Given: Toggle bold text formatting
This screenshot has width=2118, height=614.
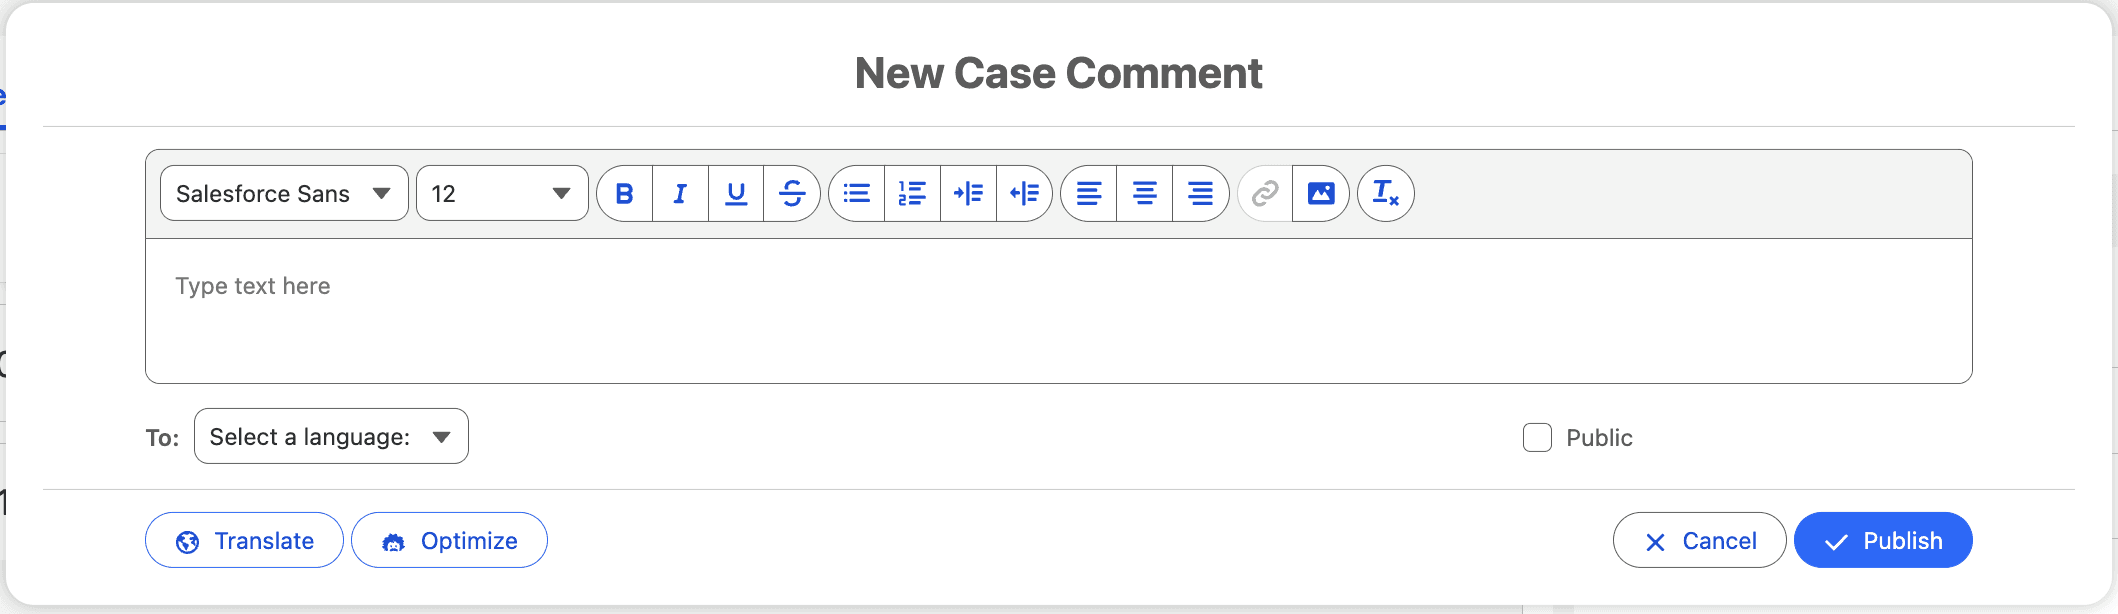Looking at the screenshot, I should (x=623, y=194).
